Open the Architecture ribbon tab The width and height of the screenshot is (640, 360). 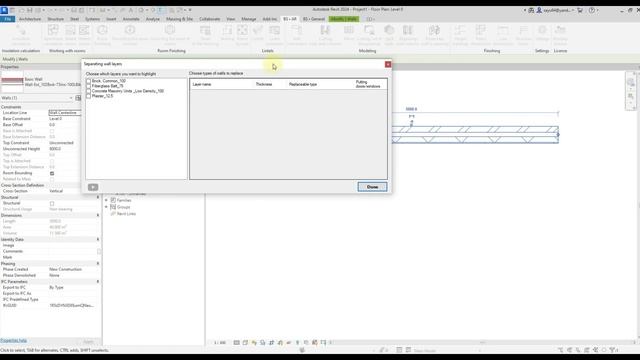point(30,19)
